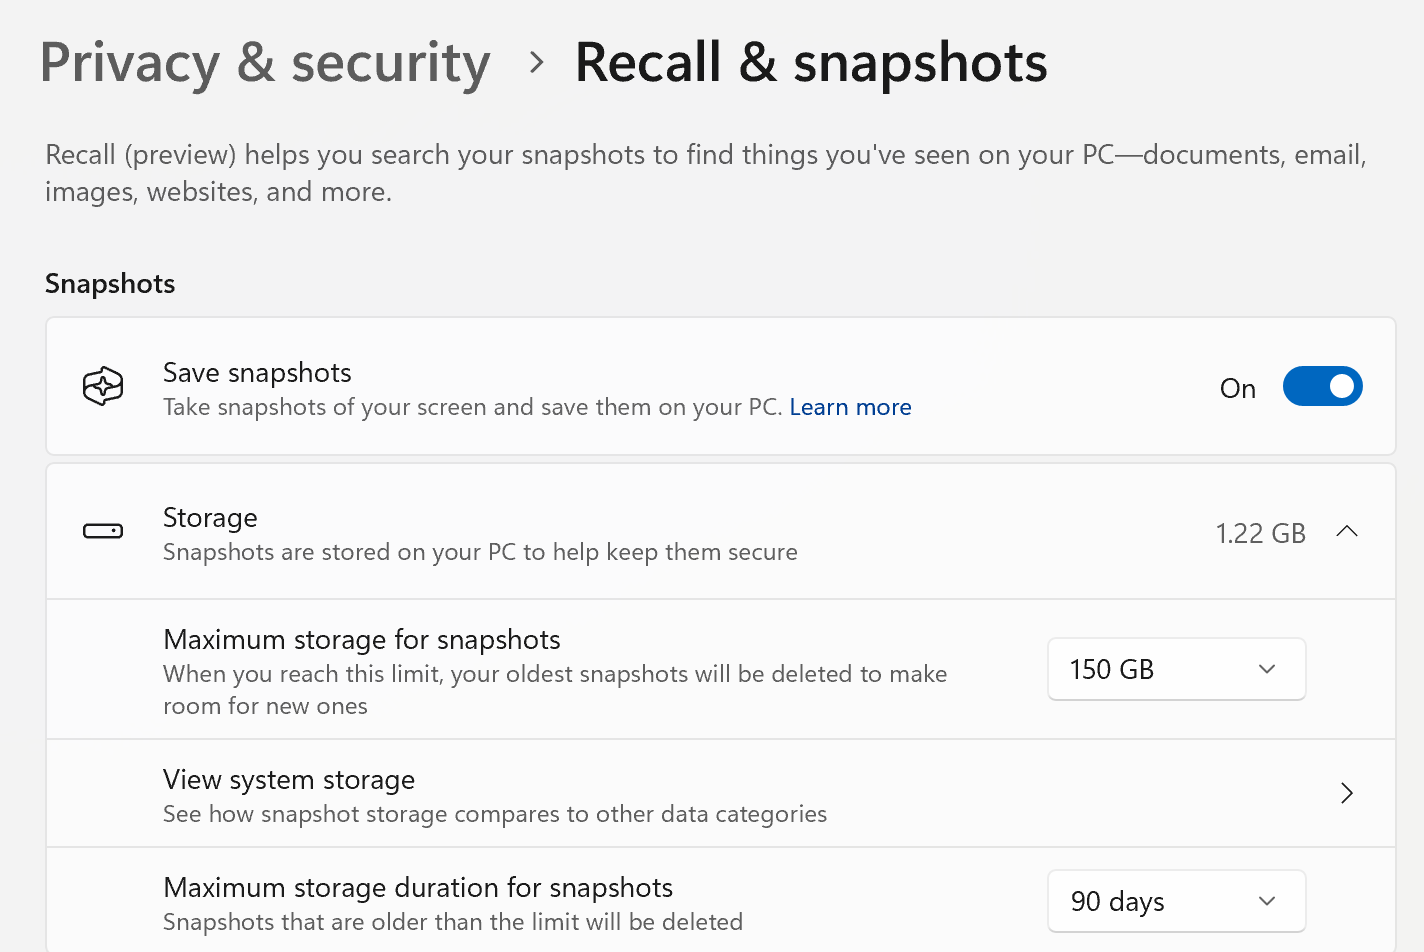The width and height of the screenshot is (1424, 952).
Task: Select the Recall & snapshots breadcrumb title
Action: click(x=810, y=63)
